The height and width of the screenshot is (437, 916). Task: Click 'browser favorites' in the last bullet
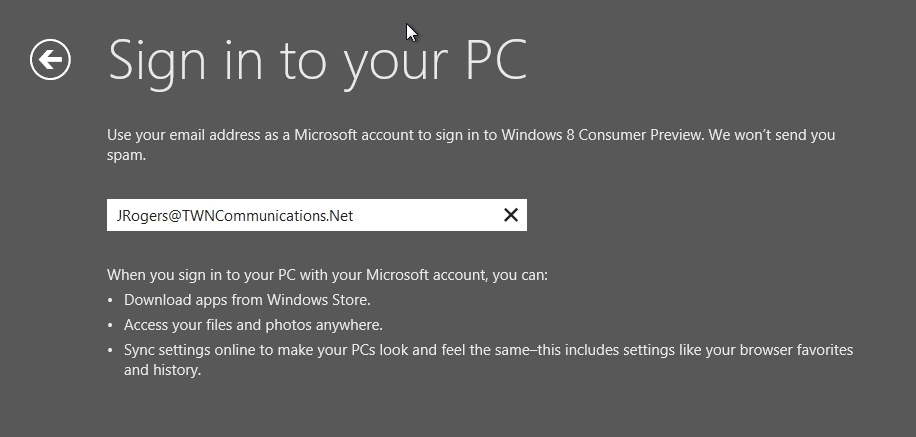796,350
